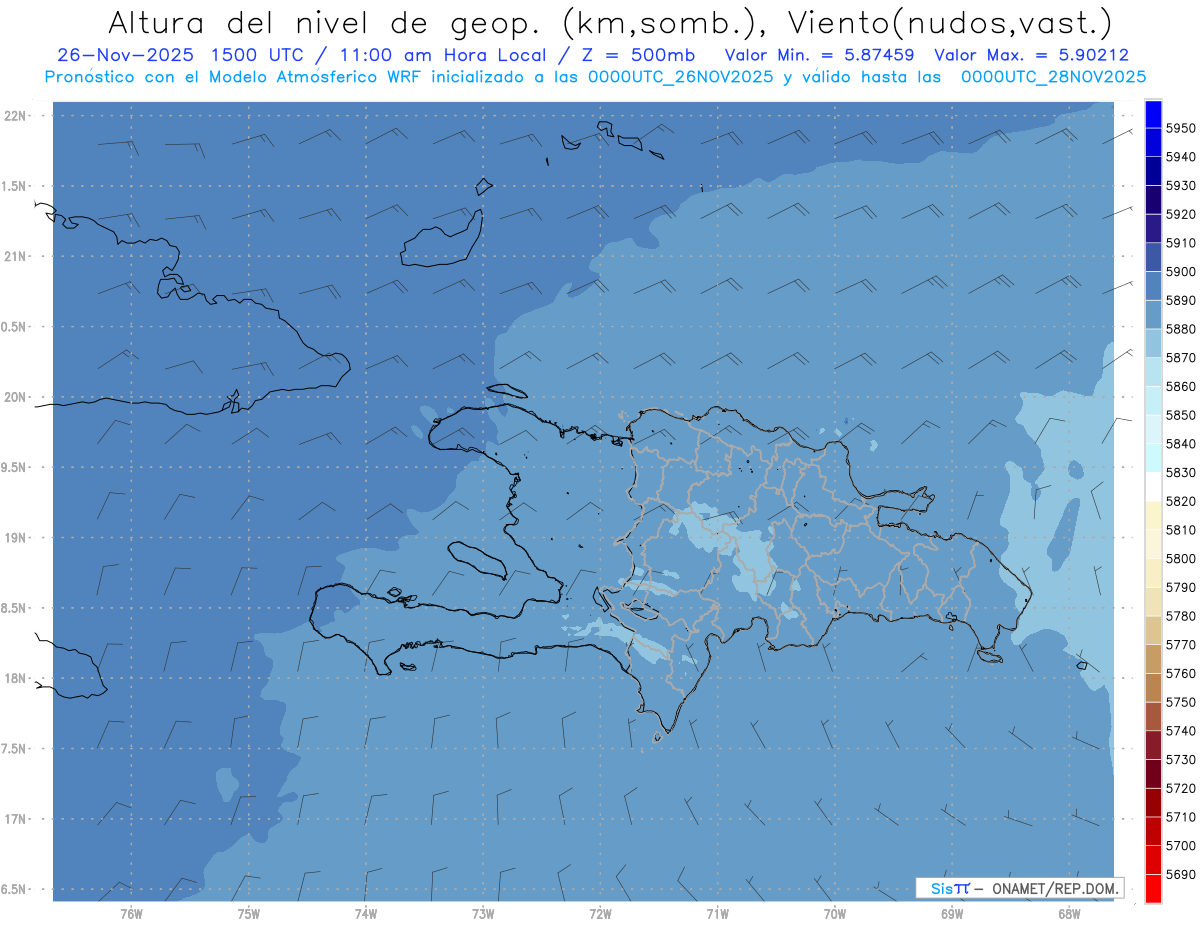
Task: Click the color bar segment between 5920 and 5910
Action: click(x=1152, y=229)
